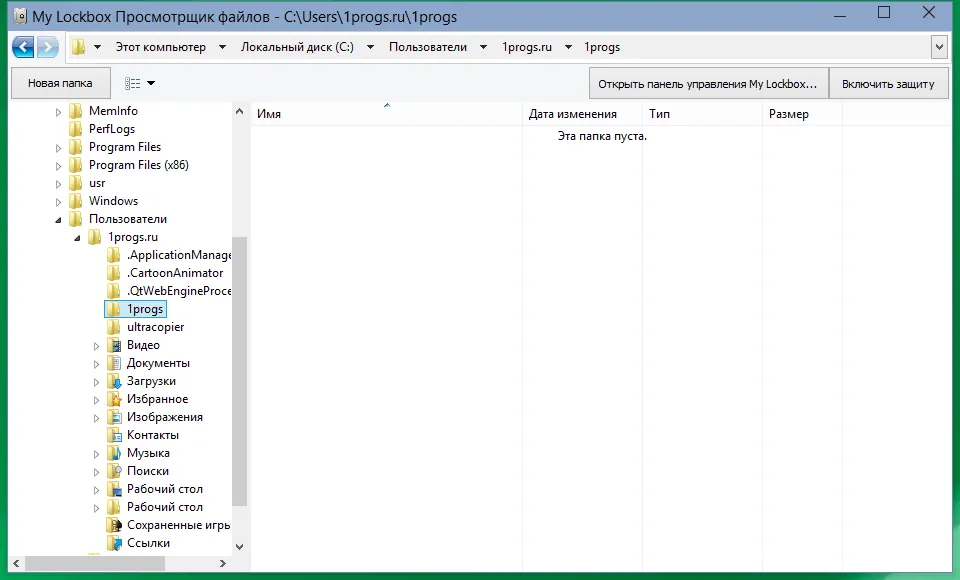Open dropdown after Локальный диск (C:)
This screenshot has height=580, width=960.
click(370, 47)
